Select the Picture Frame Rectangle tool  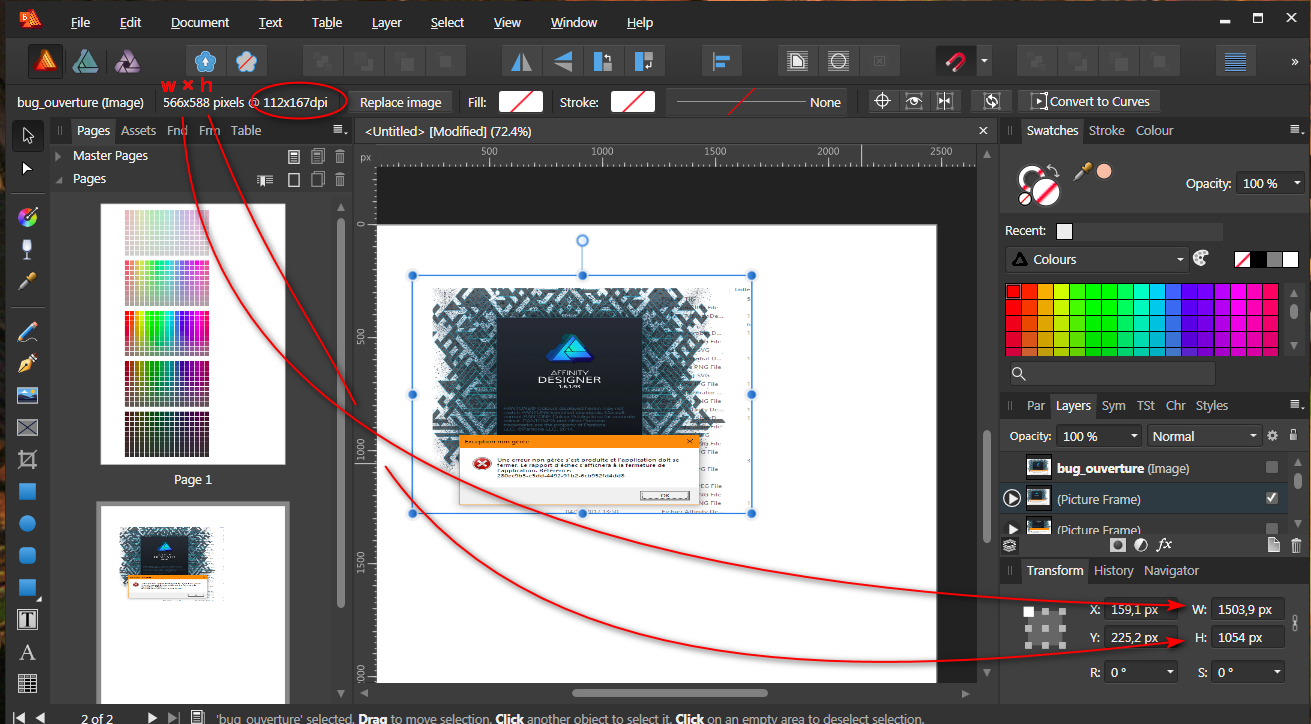[x=28, y=428]
